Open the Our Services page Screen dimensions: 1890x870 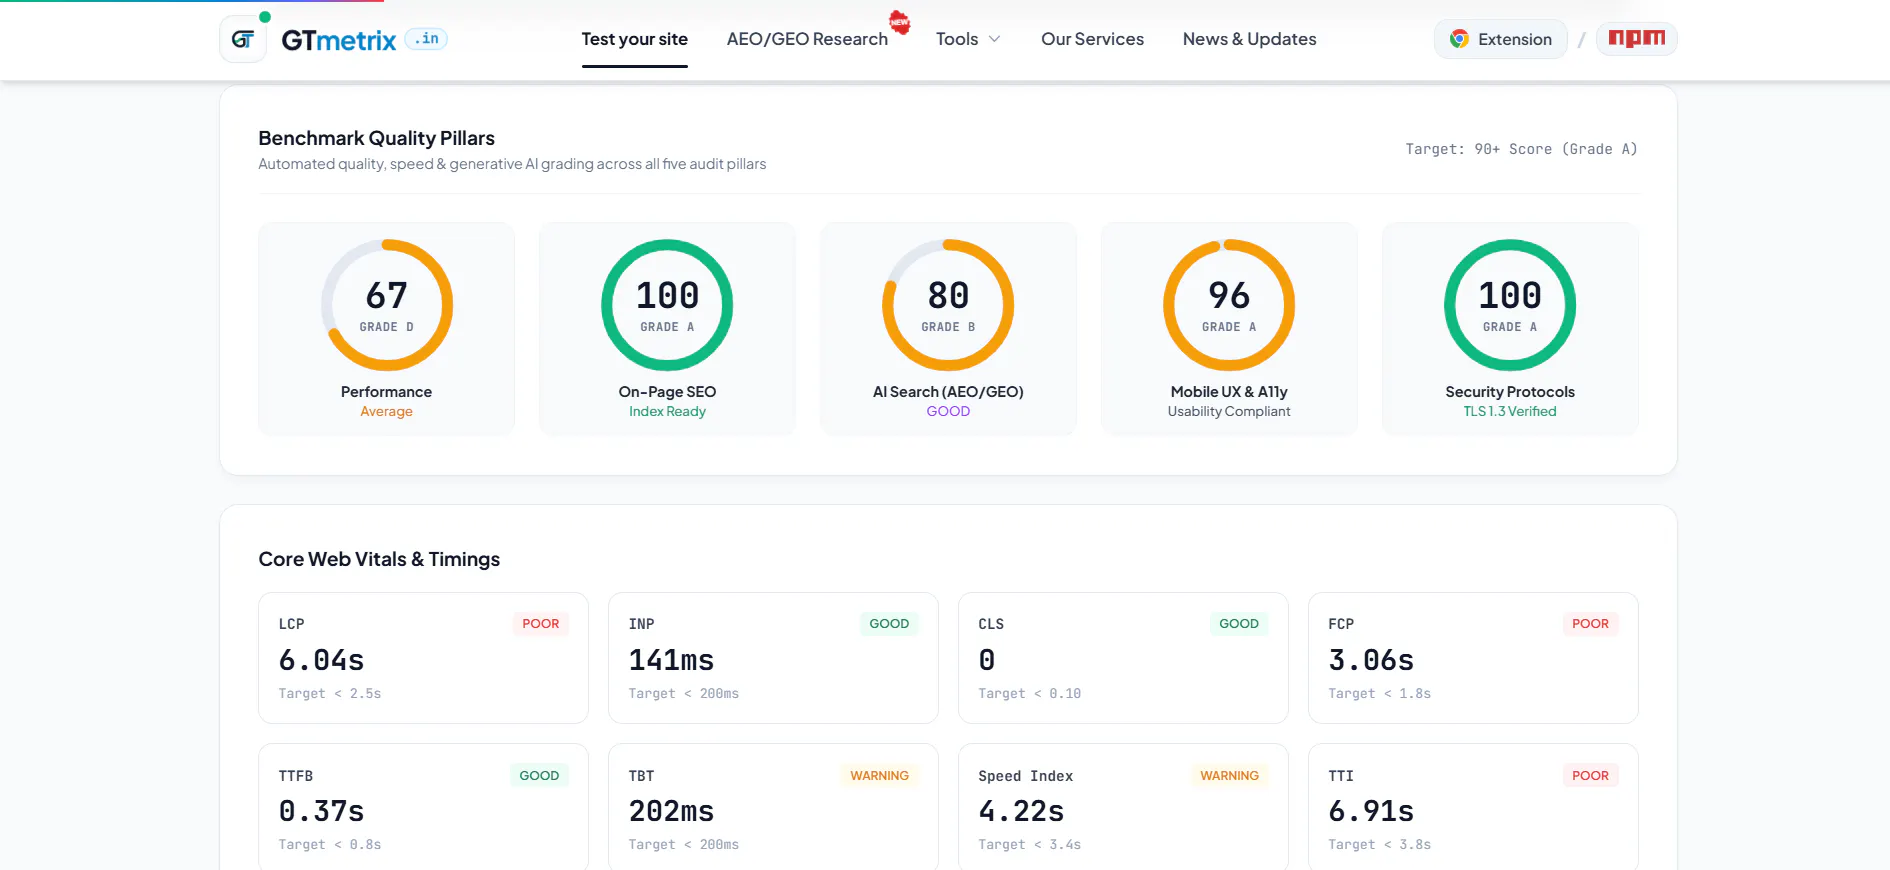click(x=1092, y=39)
